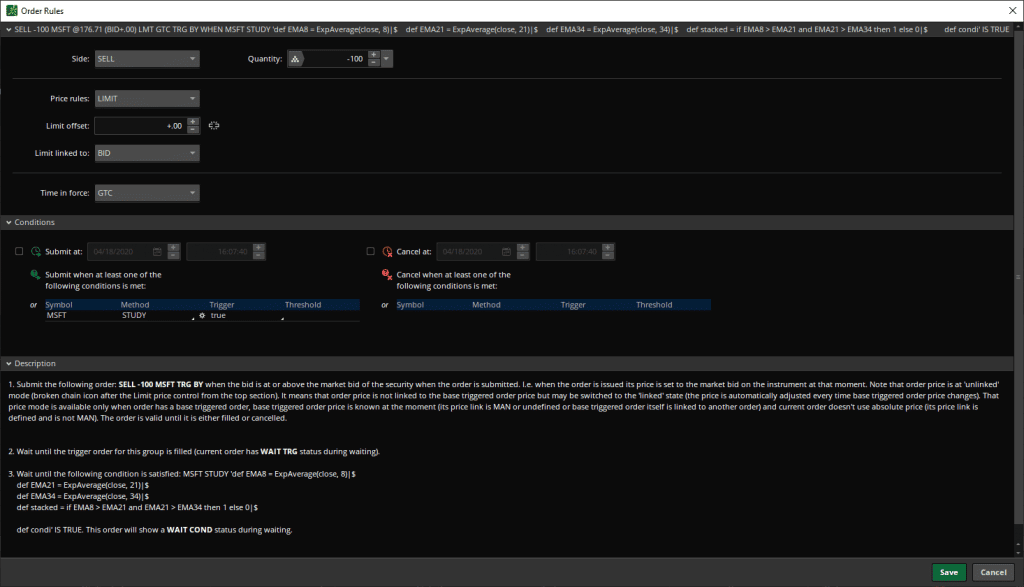Image resolution: width=1024 pixels, height=587 pixels.
Task: Increase Quantity with the plus stepper
Action: pyautogui.click(x=373, y=54)
